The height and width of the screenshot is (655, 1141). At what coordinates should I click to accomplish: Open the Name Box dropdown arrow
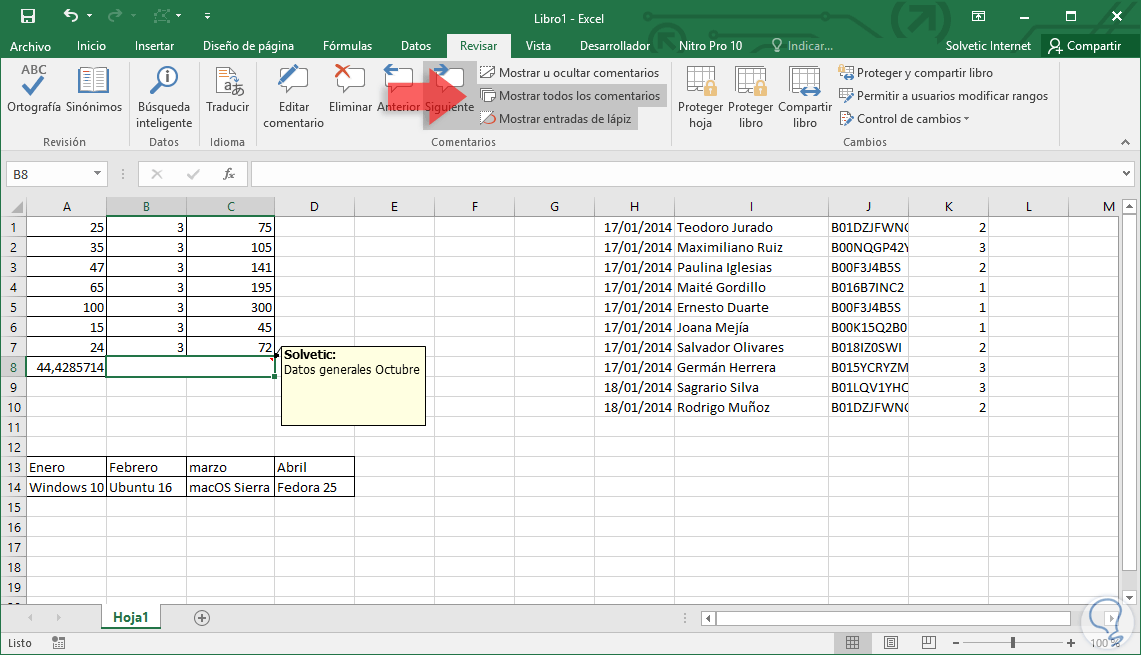pos(97,174)
